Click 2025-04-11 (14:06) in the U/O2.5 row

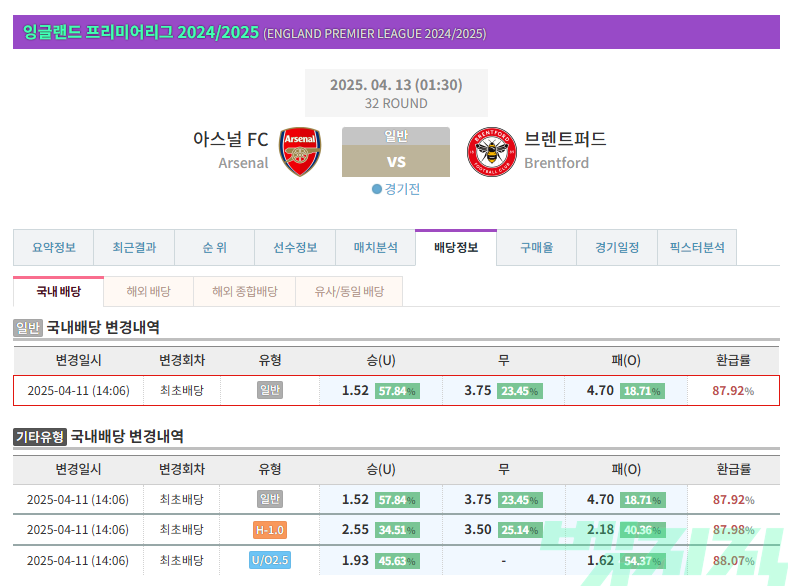point(78,561)
